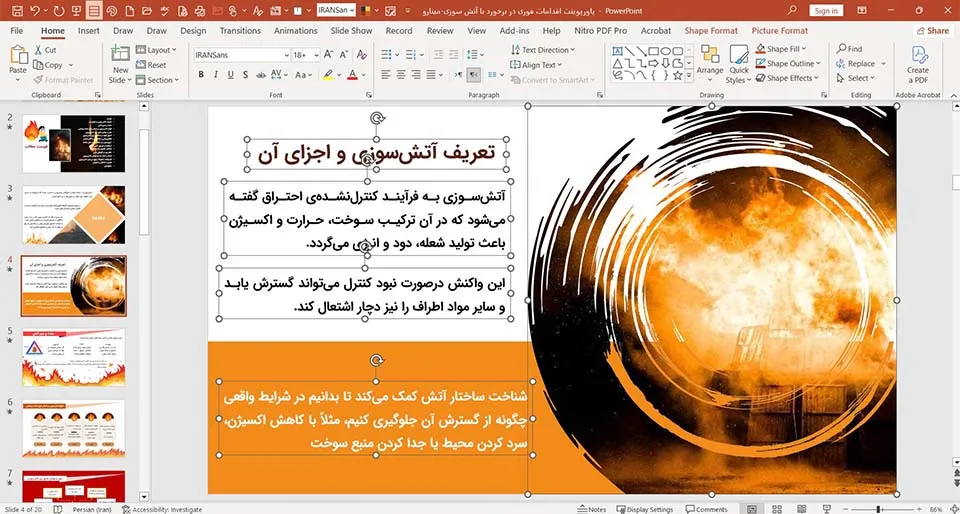Align text left in Paragraph group
960x514 pixels.
click(x=386, y=75)
